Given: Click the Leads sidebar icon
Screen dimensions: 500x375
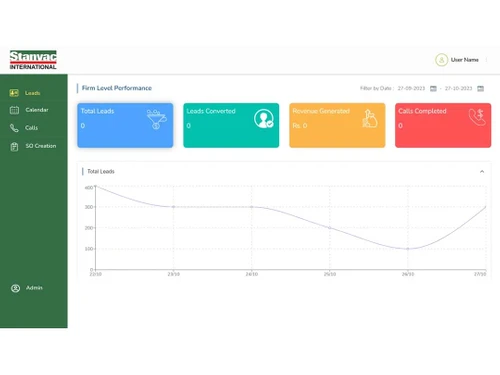Looking at the screenshot, I should (14, 93).
